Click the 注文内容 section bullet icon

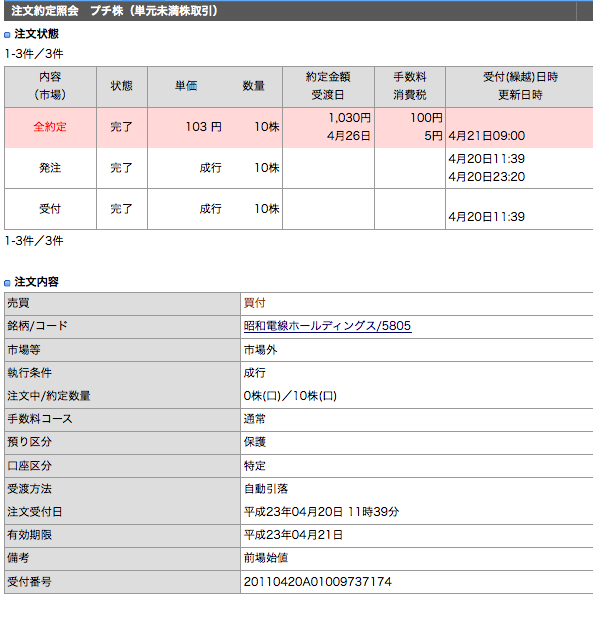tap(7, 283)
